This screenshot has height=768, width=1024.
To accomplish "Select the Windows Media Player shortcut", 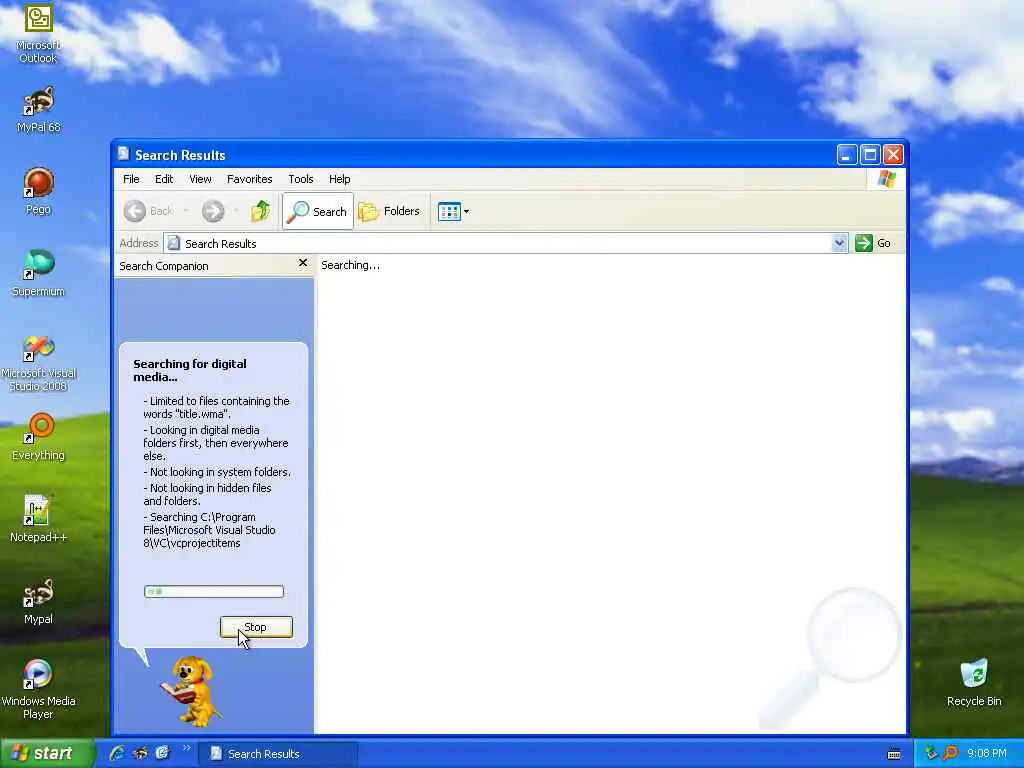I will point(38,690).
